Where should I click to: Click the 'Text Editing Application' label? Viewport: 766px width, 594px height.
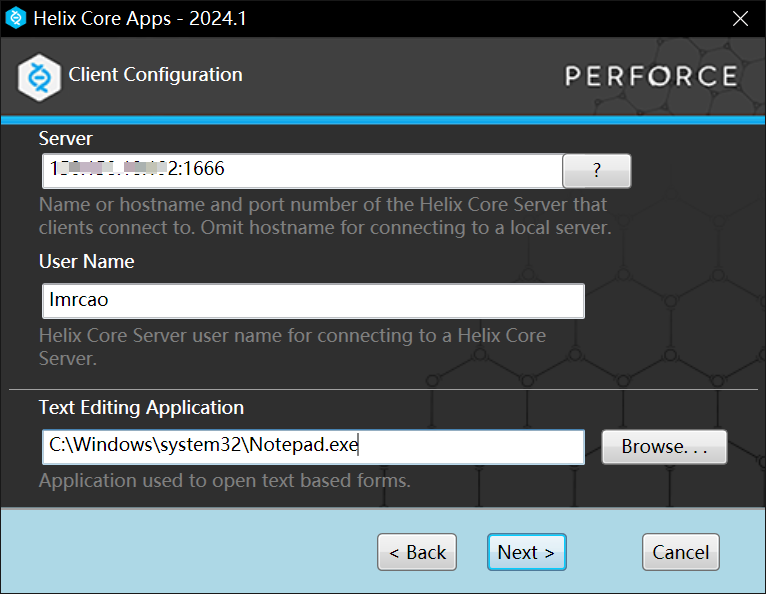coord(141,407)
